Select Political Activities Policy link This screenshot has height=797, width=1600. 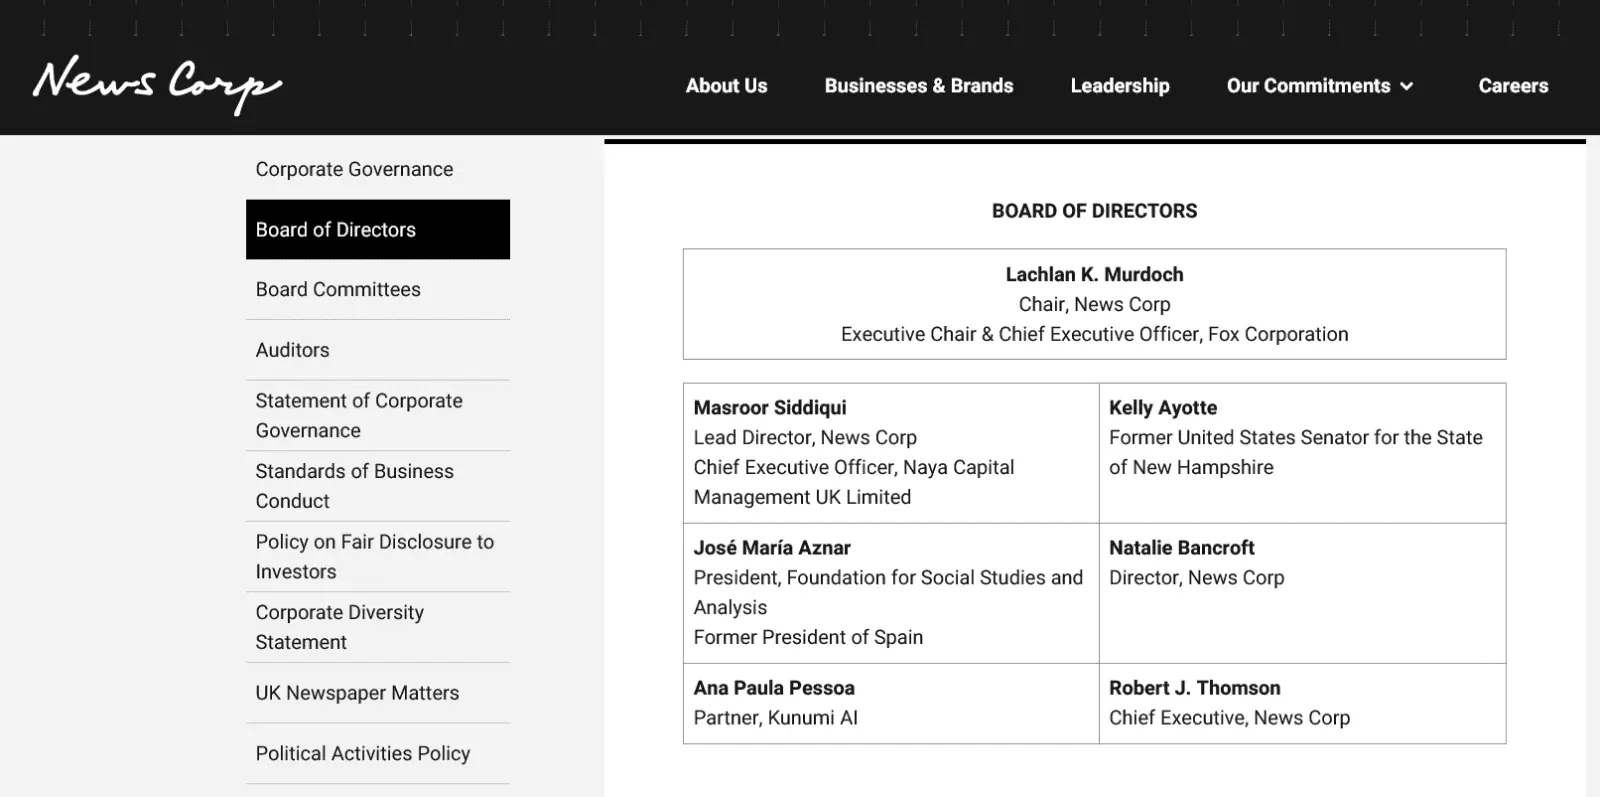[x=362, y=753]
